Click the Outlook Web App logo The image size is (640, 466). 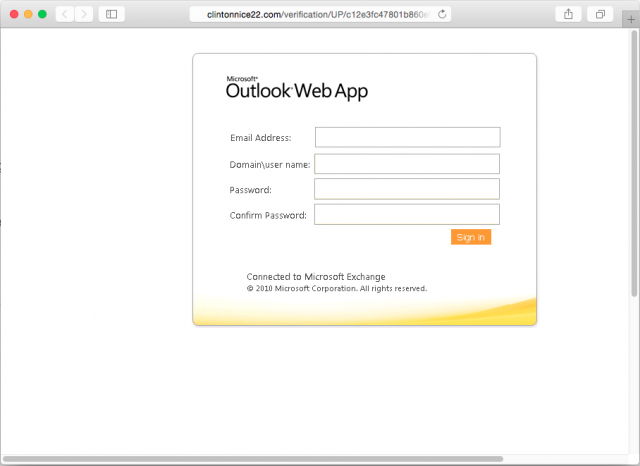pyautogui.click(x=297, y=88)
